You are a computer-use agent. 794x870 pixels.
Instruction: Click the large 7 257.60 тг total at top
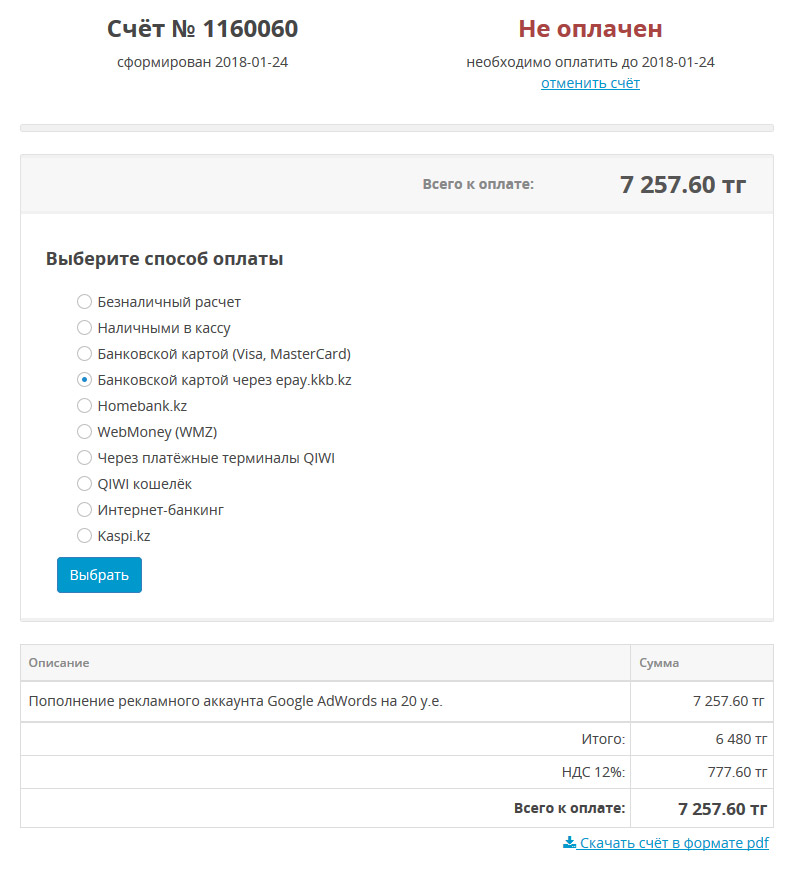(683, 185)
